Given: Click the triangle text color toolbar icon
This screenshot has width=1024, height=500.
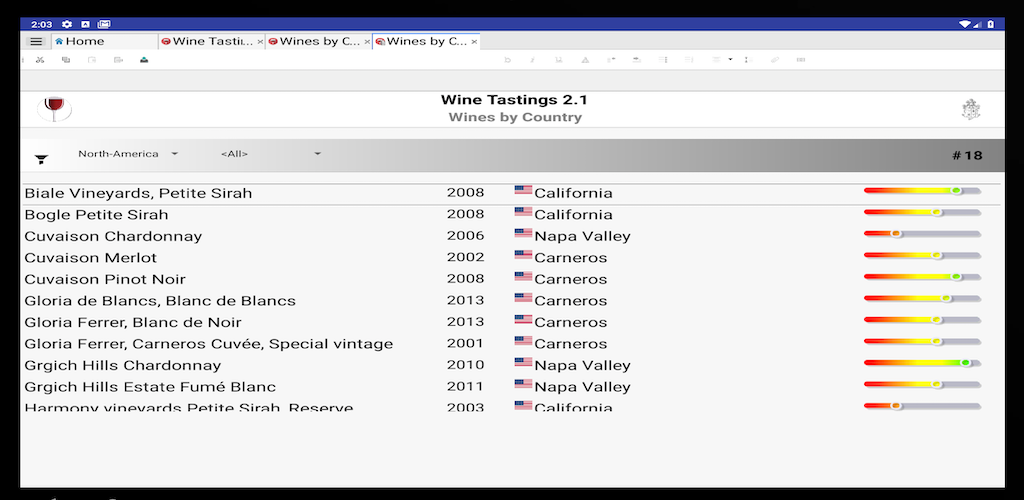Looking at the screenshot, I should coord(585,60).
